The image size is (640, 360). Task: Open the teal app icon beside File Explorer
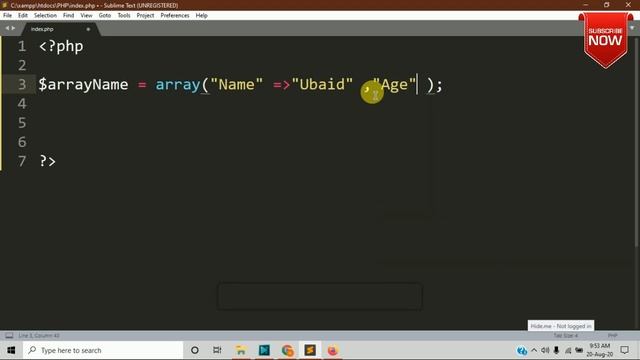(x=264, y=350)
